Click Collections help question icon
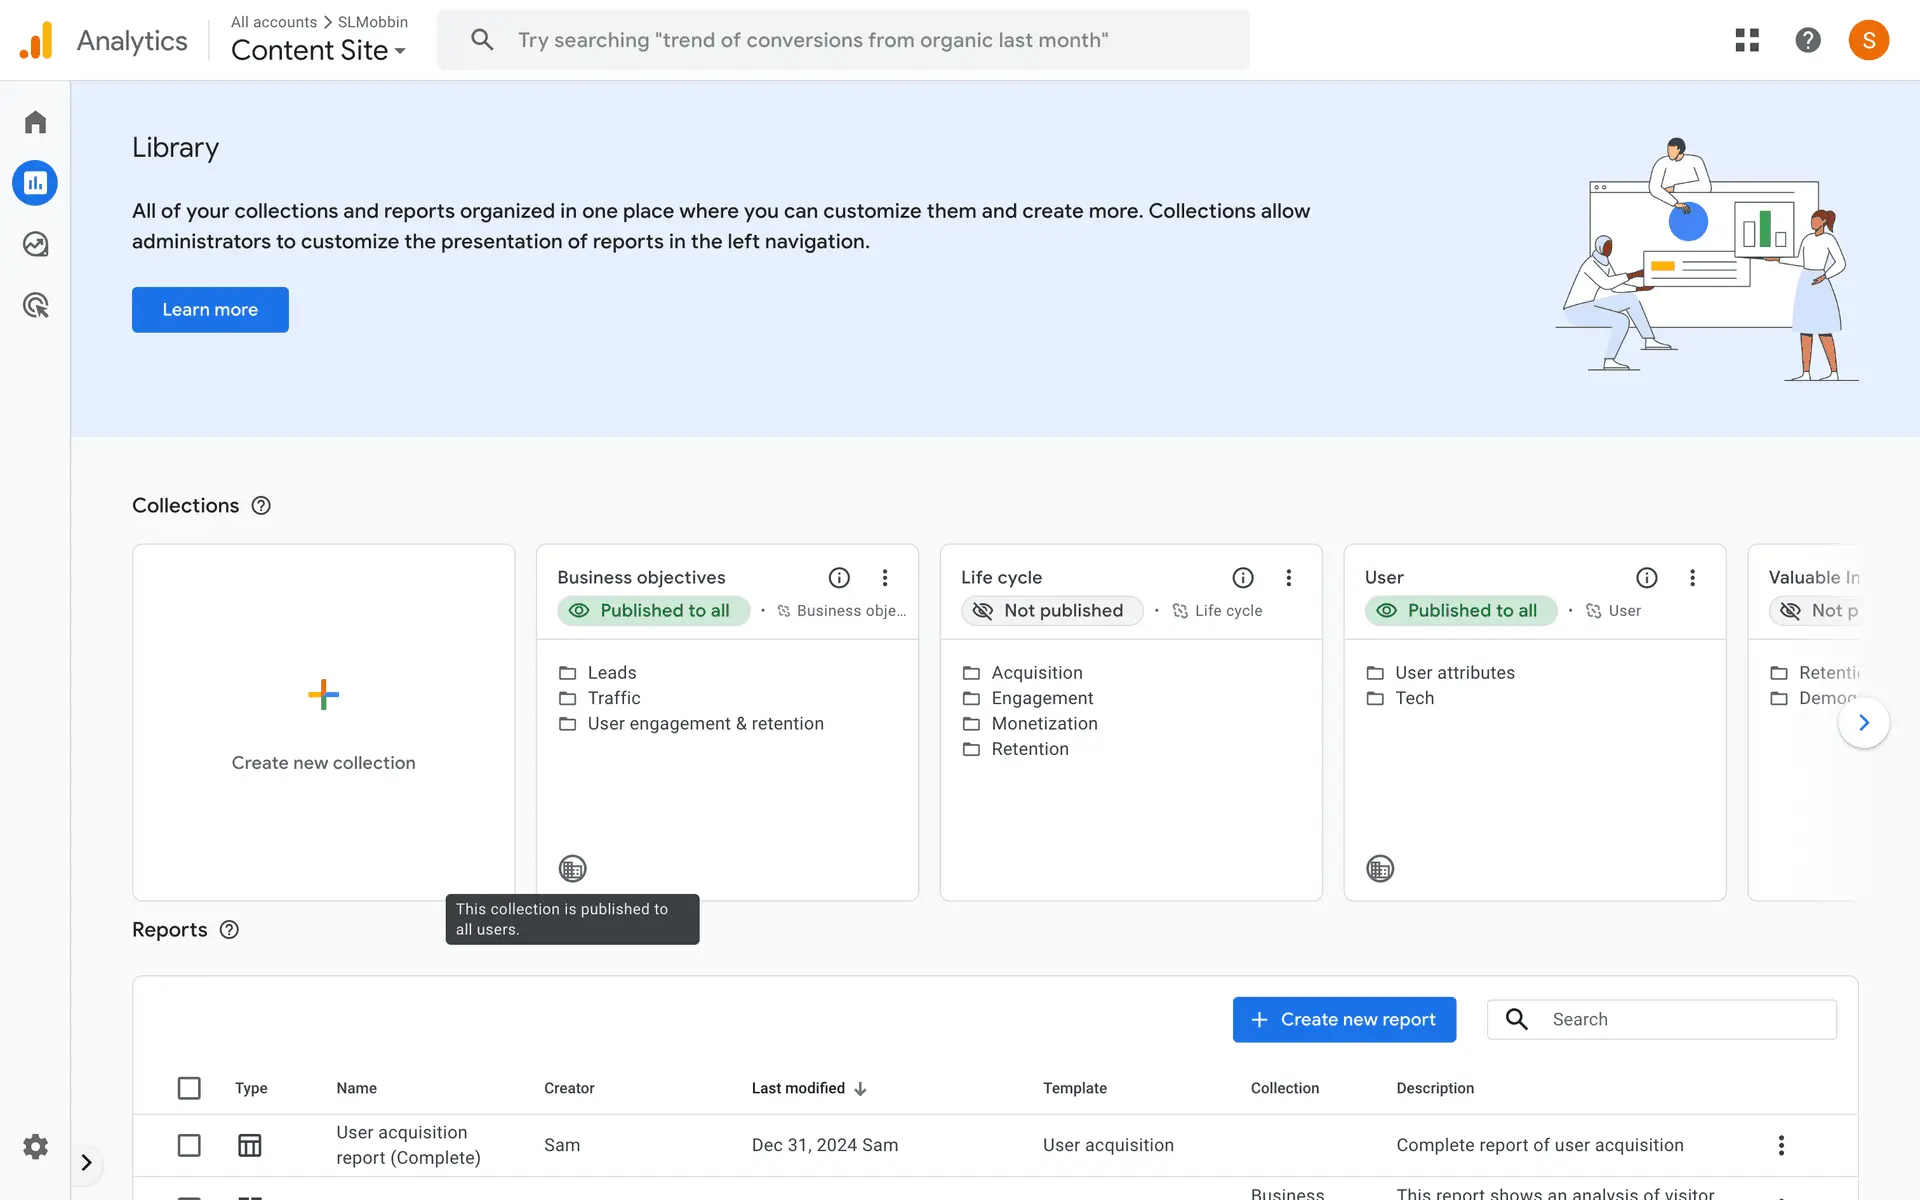 pos(261,506)
